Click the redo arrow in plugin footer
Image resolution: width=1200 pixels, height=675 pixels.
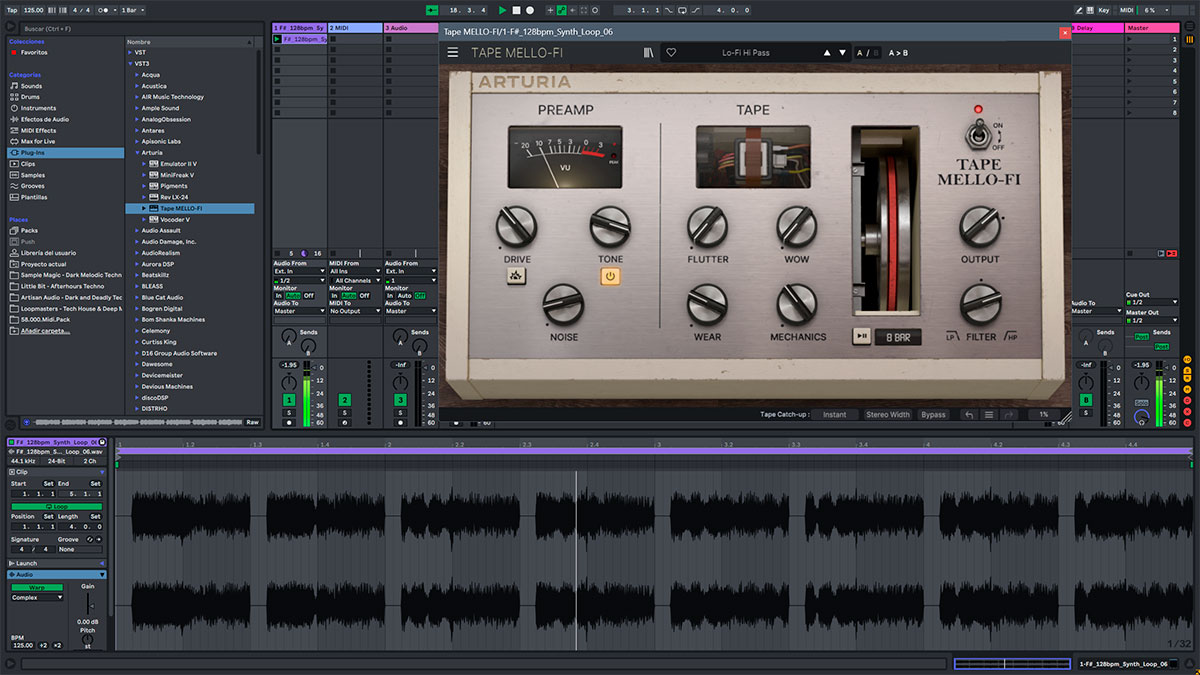(1009, 414)
